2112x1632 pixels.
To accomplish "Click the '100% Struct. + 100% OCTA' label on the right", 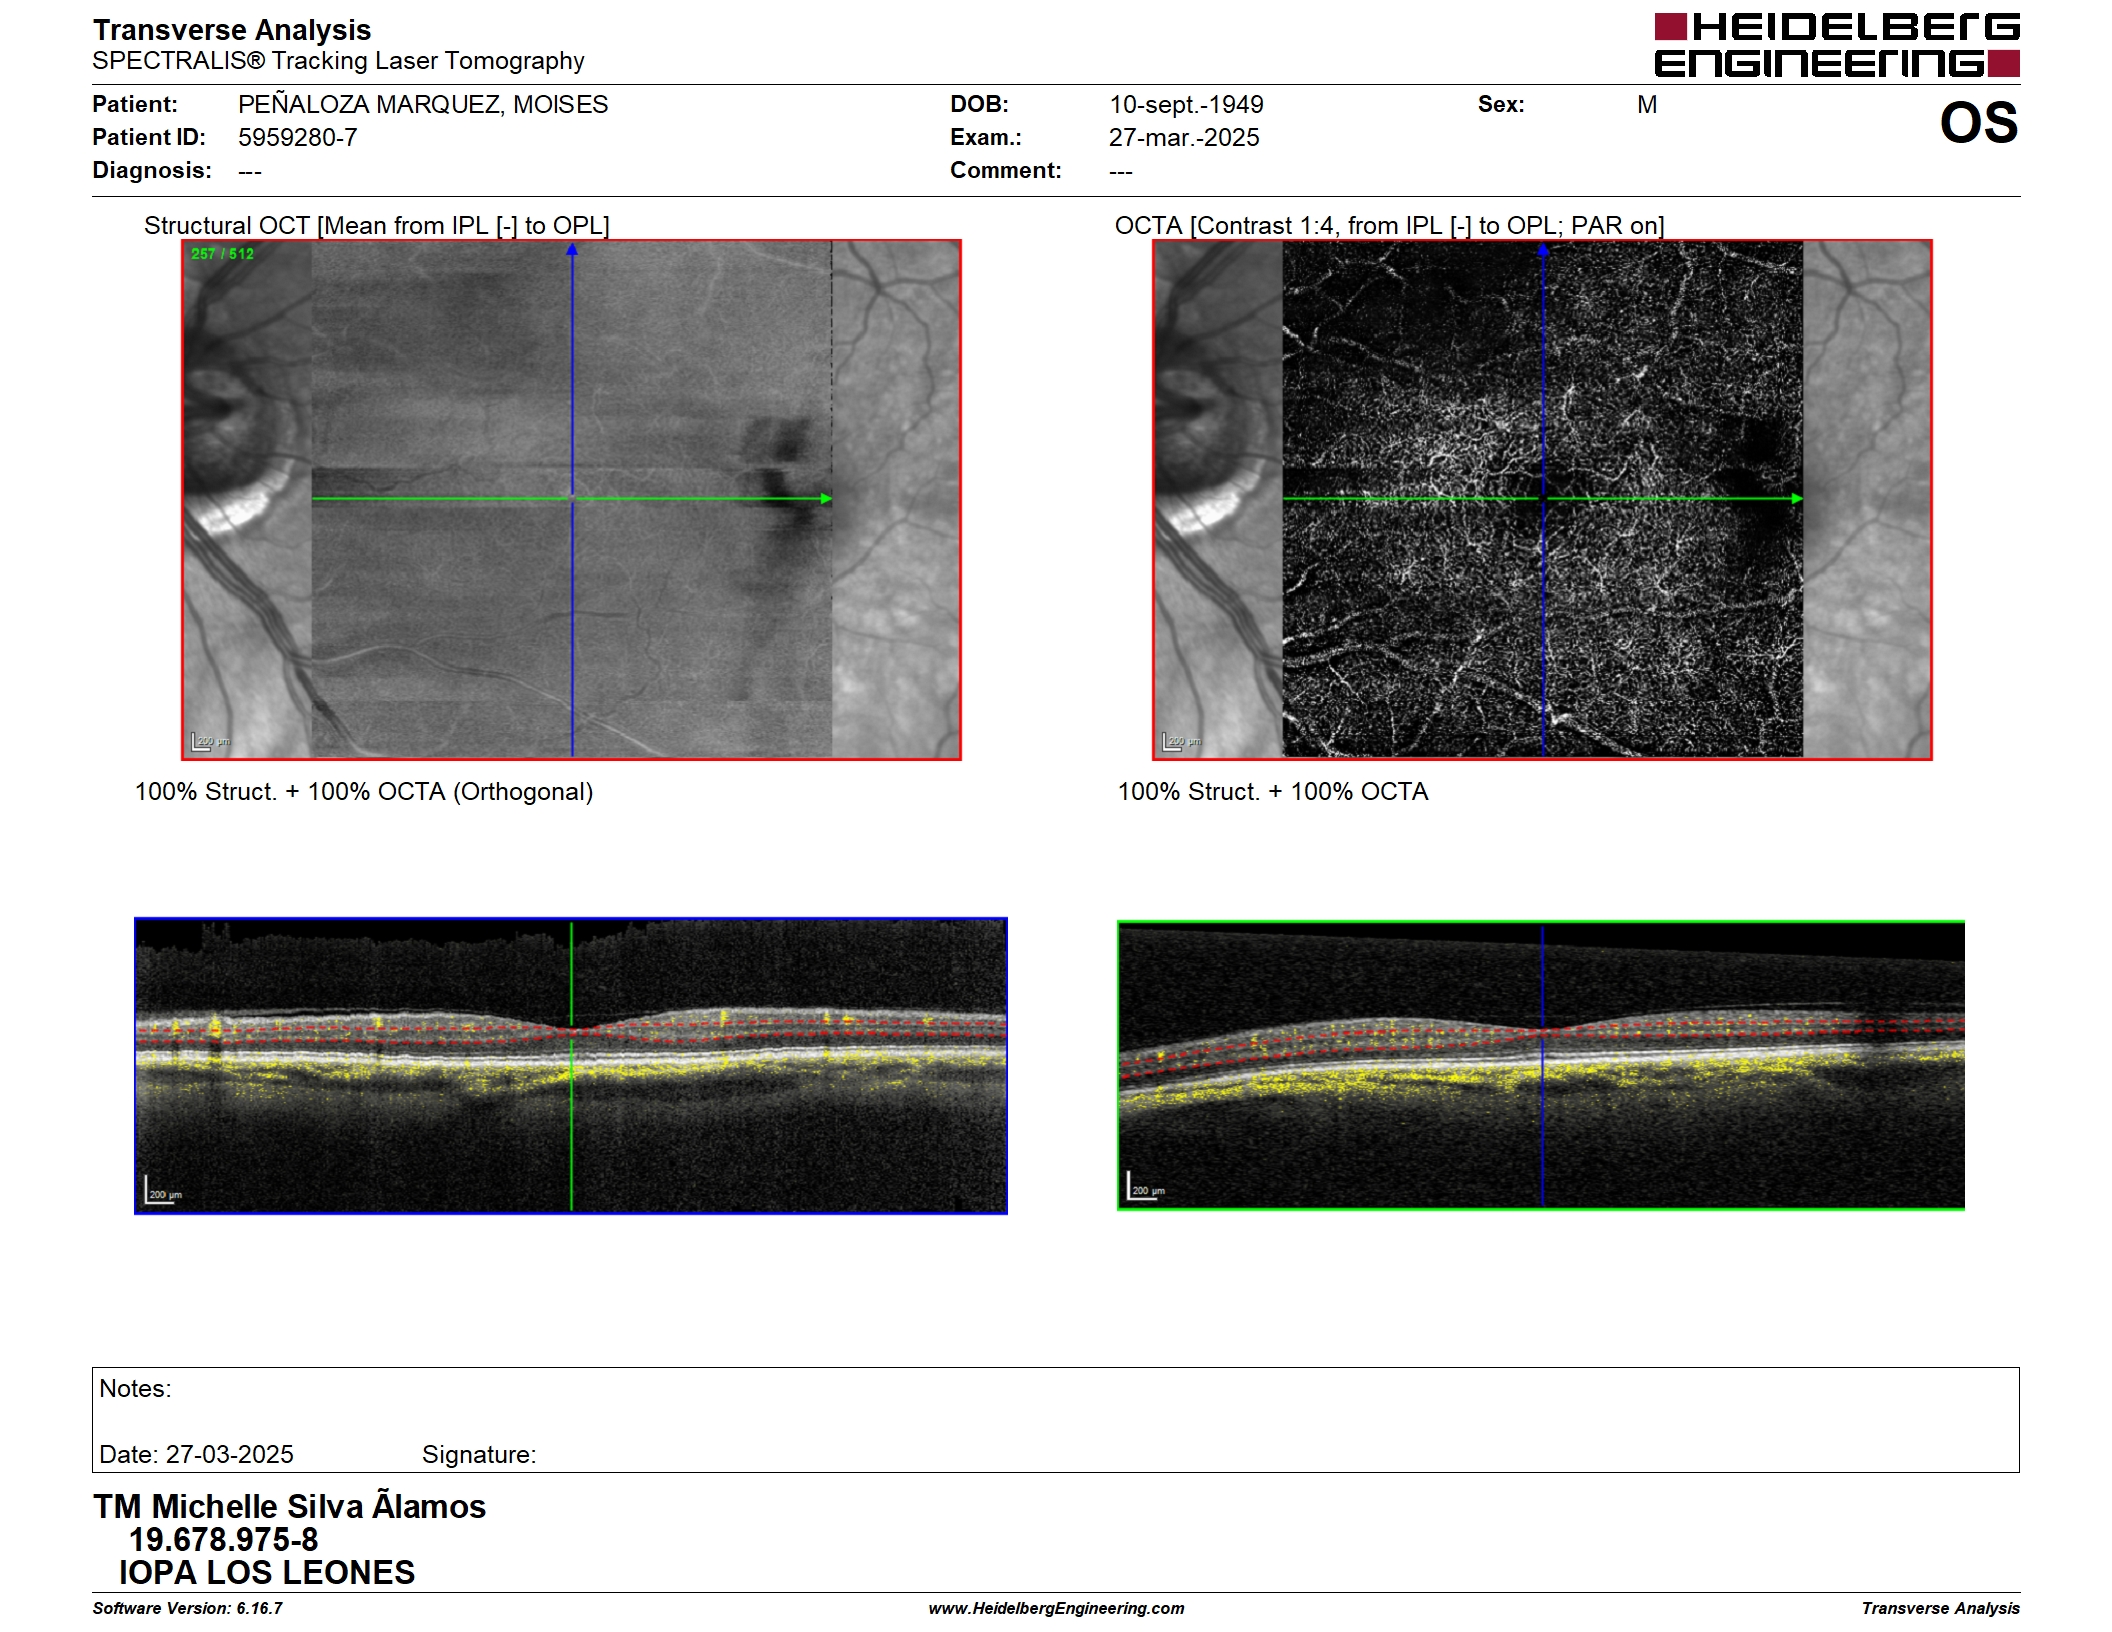I will tap(1273, 791).
